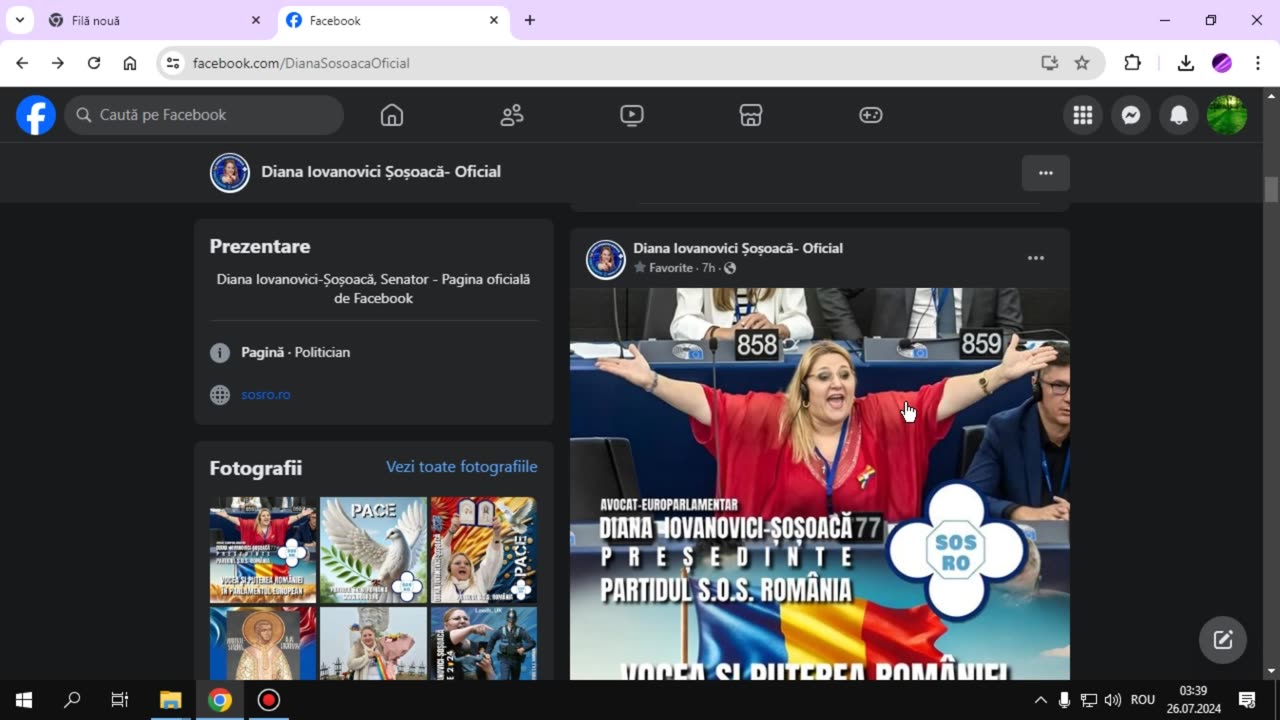Open the post author name link
This screenshot has width=1280, height=720.
coord(738,248)
